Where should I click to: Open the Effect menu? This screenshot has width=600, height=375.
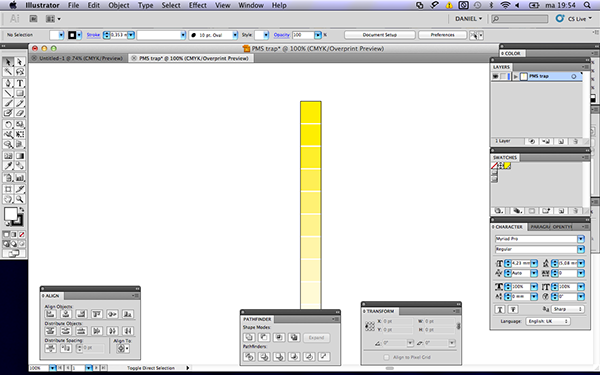pyautogui.click(x=198, y=5)
